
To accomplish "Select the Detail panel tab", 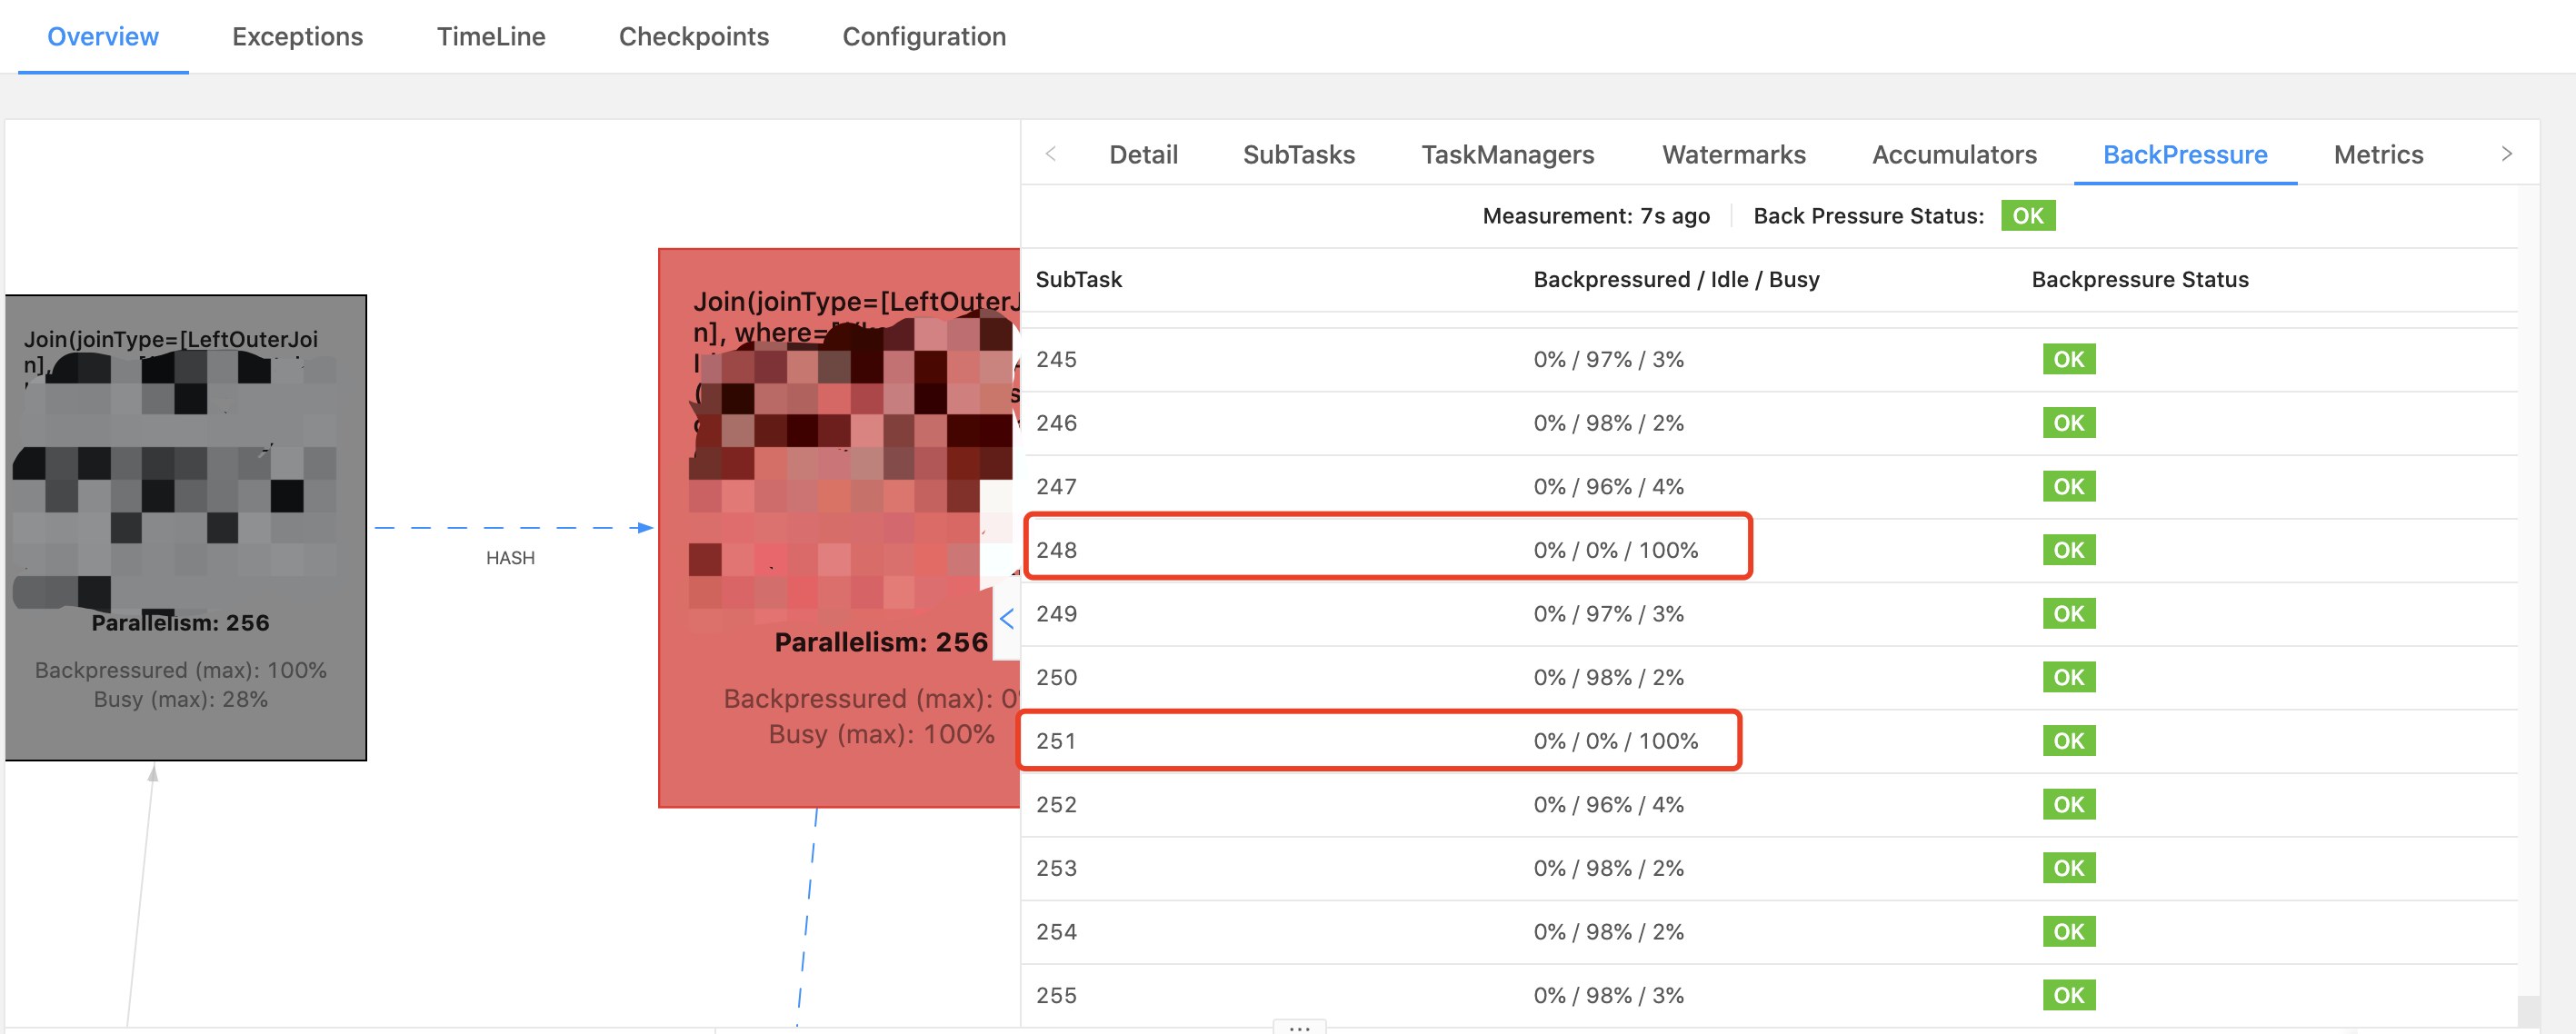I will (1143, 155).
